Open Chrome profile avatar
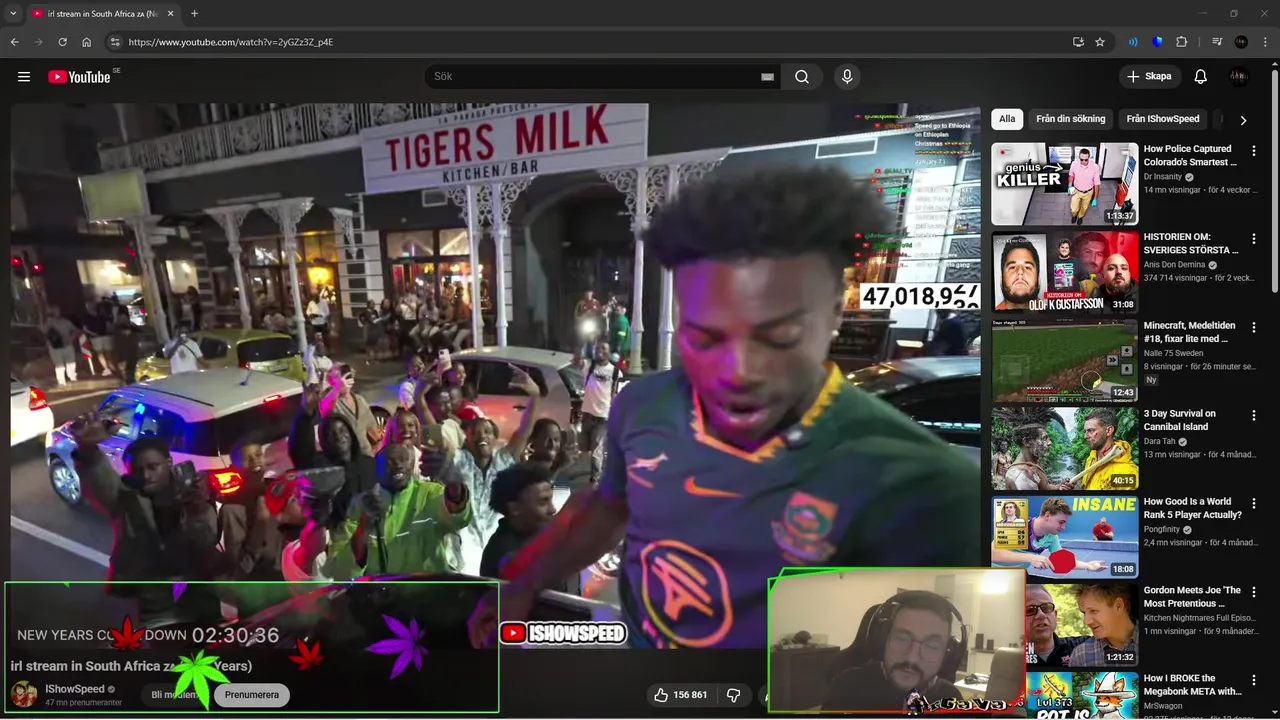Viewport: 1280px width, 720px height. point(1241,42)
